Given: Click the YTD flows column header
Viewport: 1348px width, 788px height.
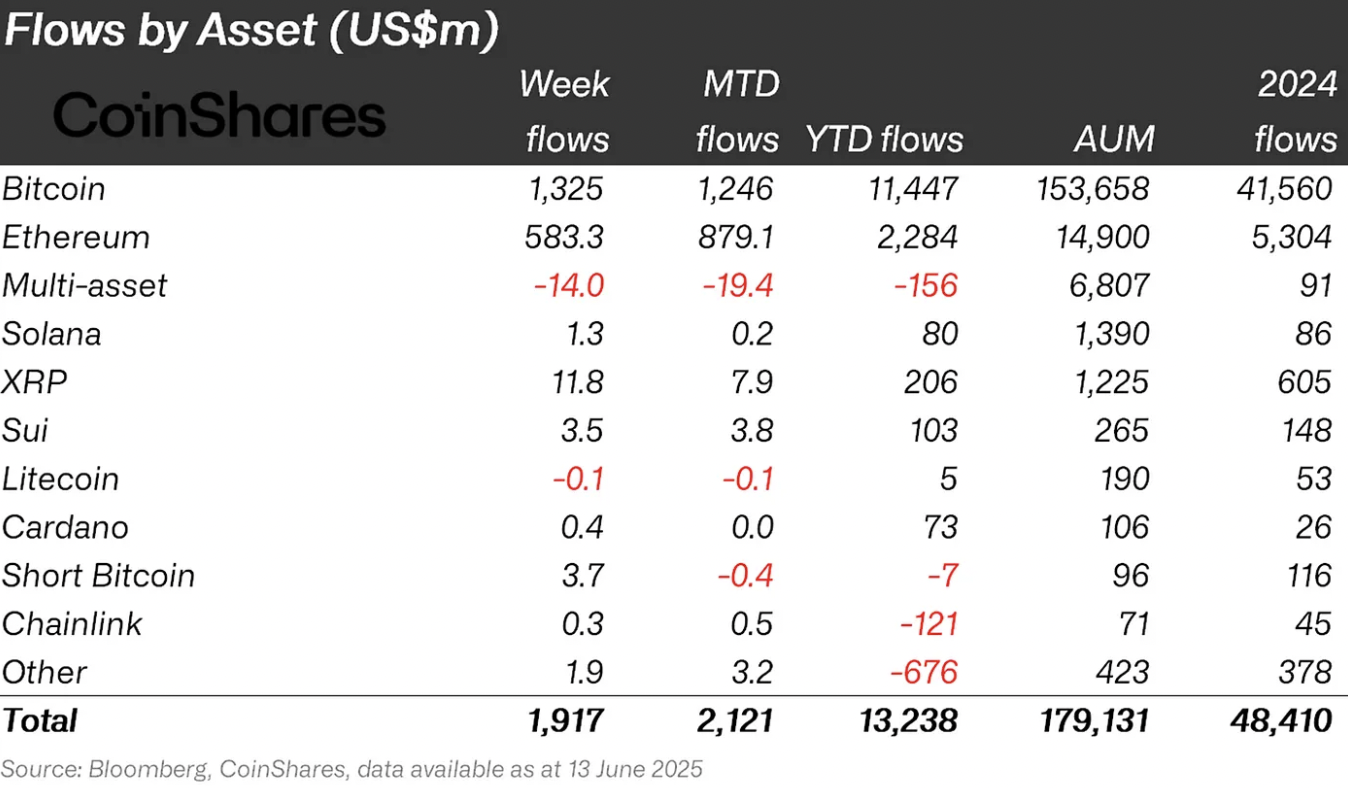Looking at the screenshot, I should tap(884, 139).
